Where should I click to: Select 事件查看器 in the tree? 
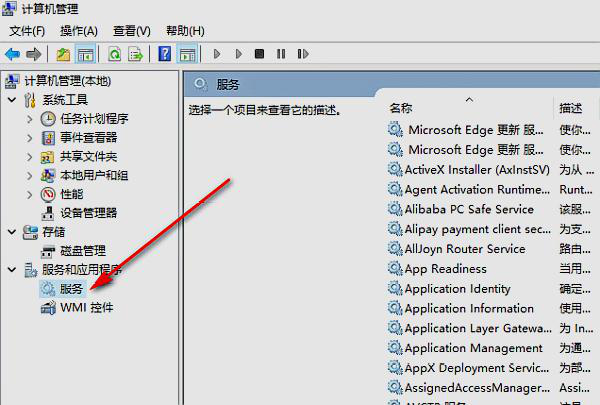coord(88,137)
